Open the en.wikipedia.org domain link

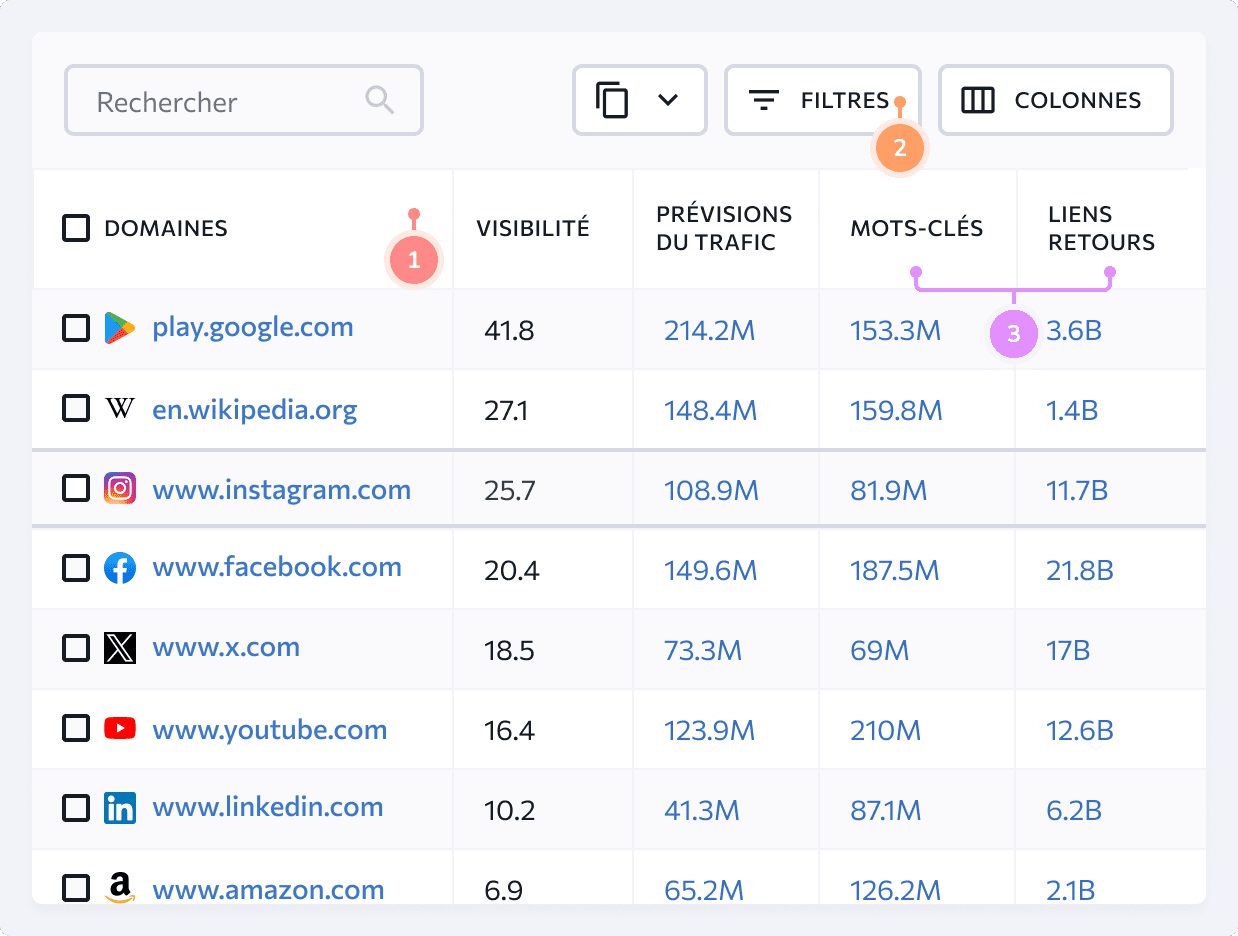coord(254,409)
